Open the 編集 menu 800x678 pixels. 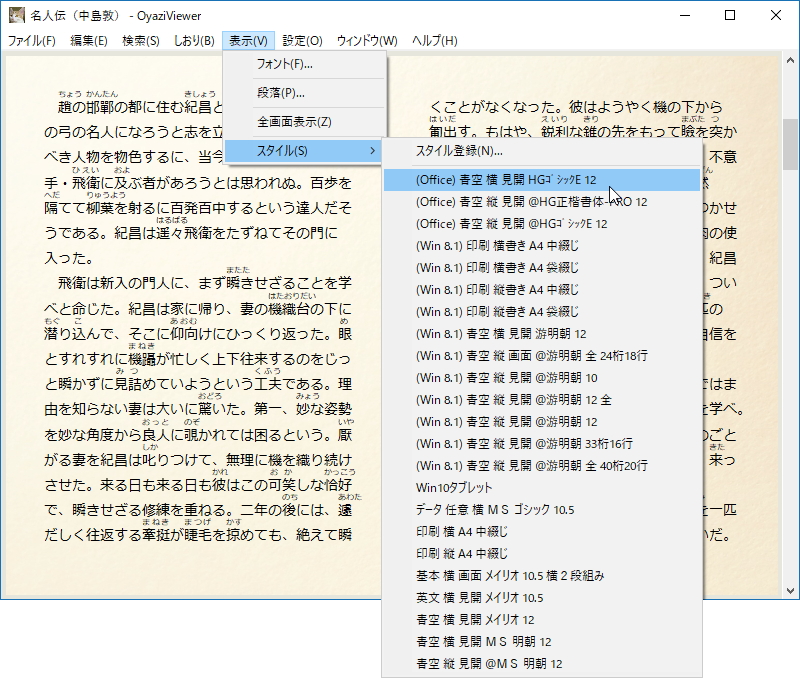click(88, 42)
